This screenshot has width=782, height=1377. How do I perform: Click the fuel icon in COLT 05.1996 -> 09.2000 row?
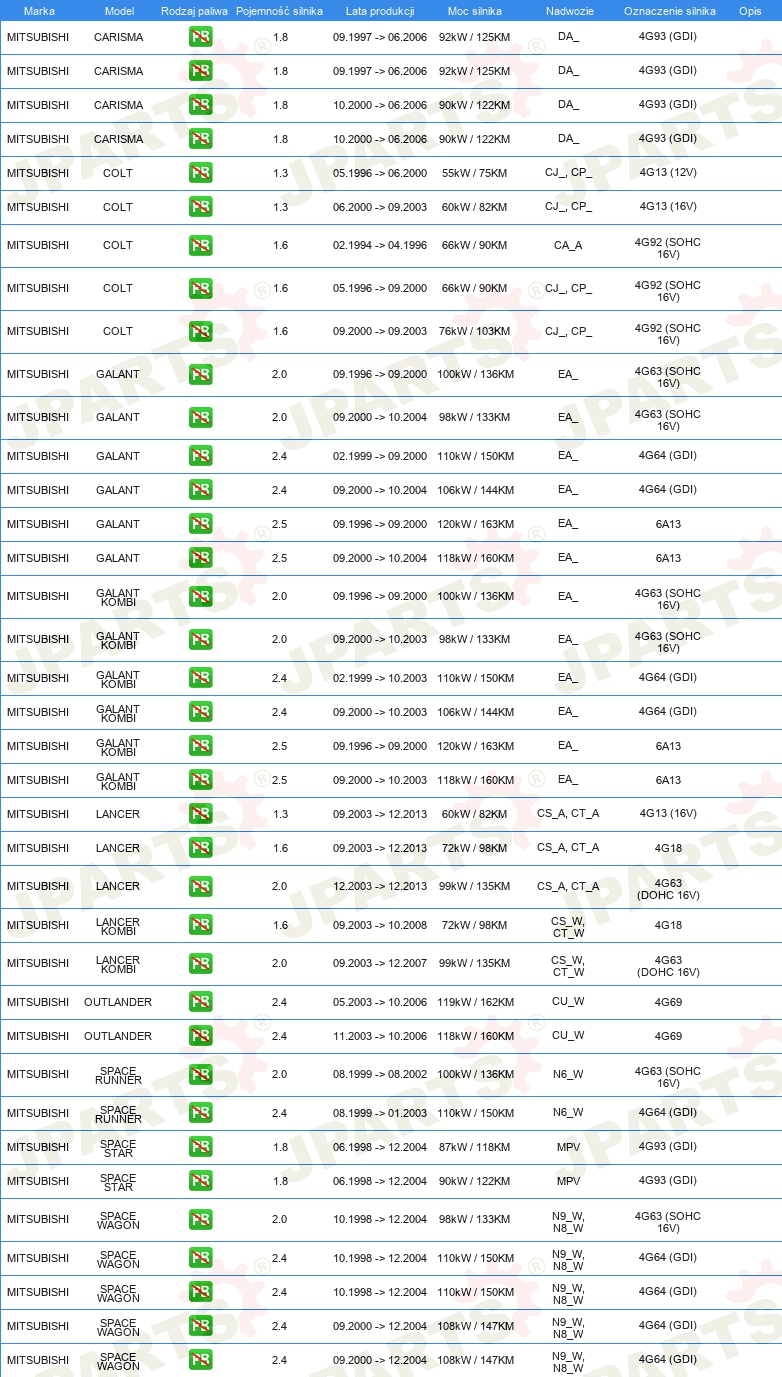coord(200,288)
